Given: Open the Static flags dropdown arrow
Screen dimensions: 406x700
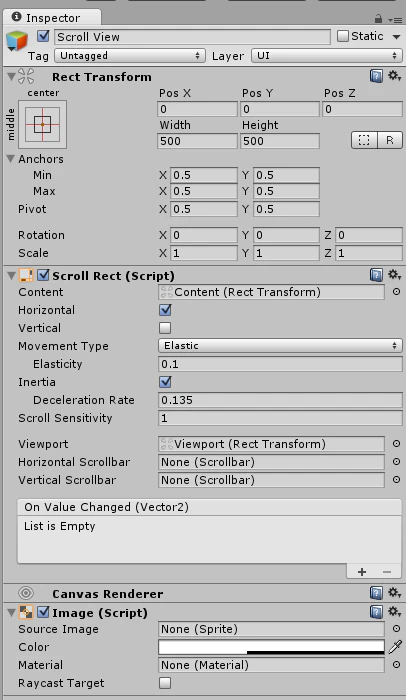Looking at the screenshot, I should point(396,37).
